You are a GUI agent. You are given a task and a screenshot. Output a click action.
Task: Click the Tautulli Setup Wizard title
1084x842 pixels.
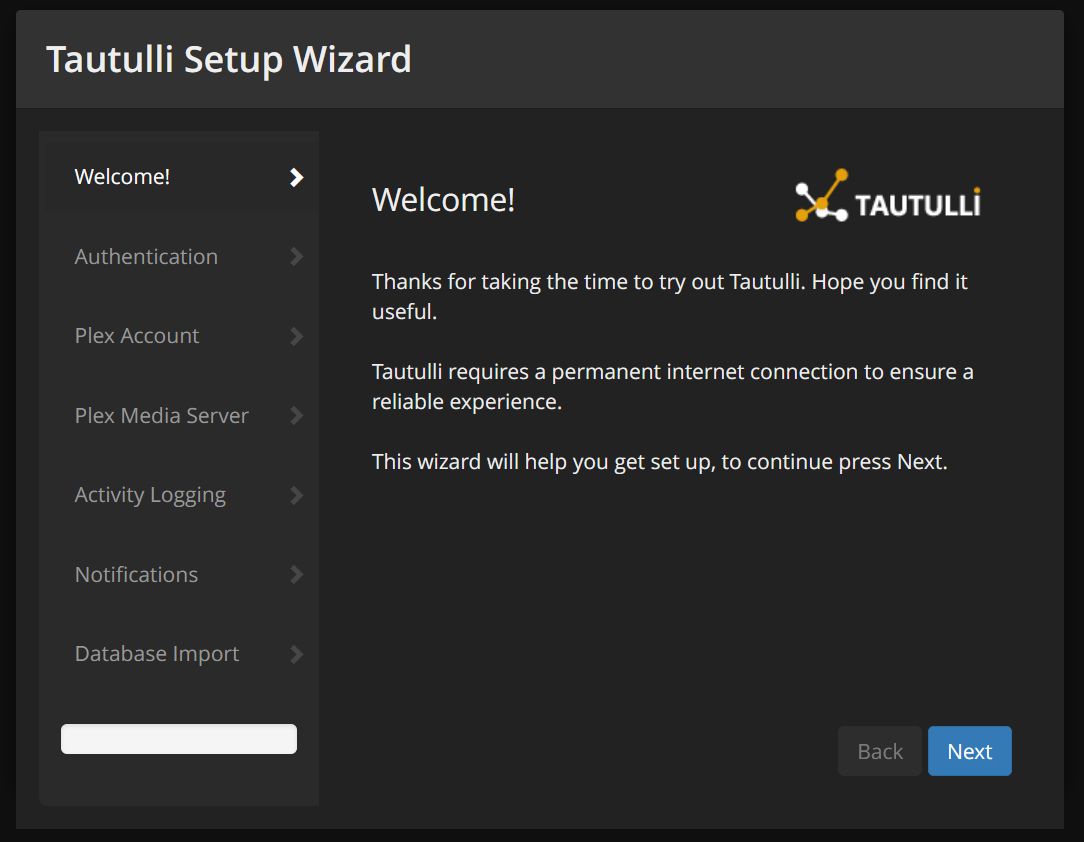pos(229,59)
